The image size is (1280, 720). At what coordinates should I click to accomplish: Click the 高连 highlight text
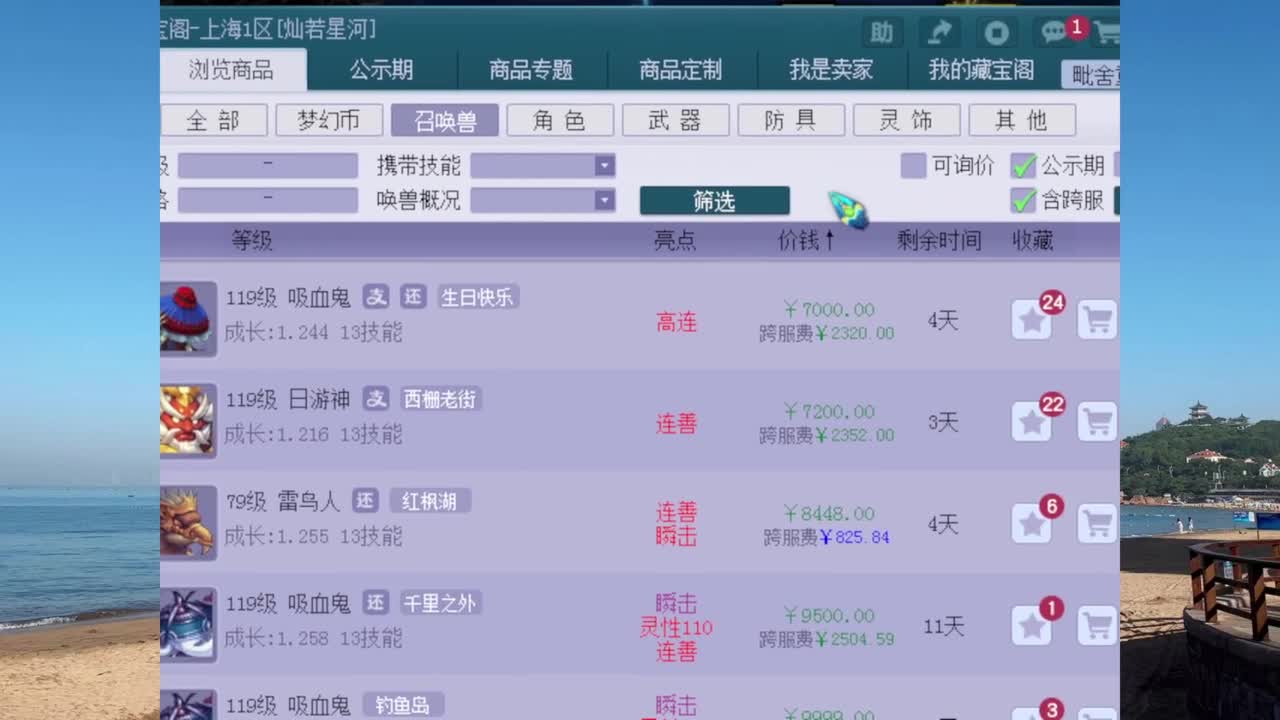(x=676, y=322)
